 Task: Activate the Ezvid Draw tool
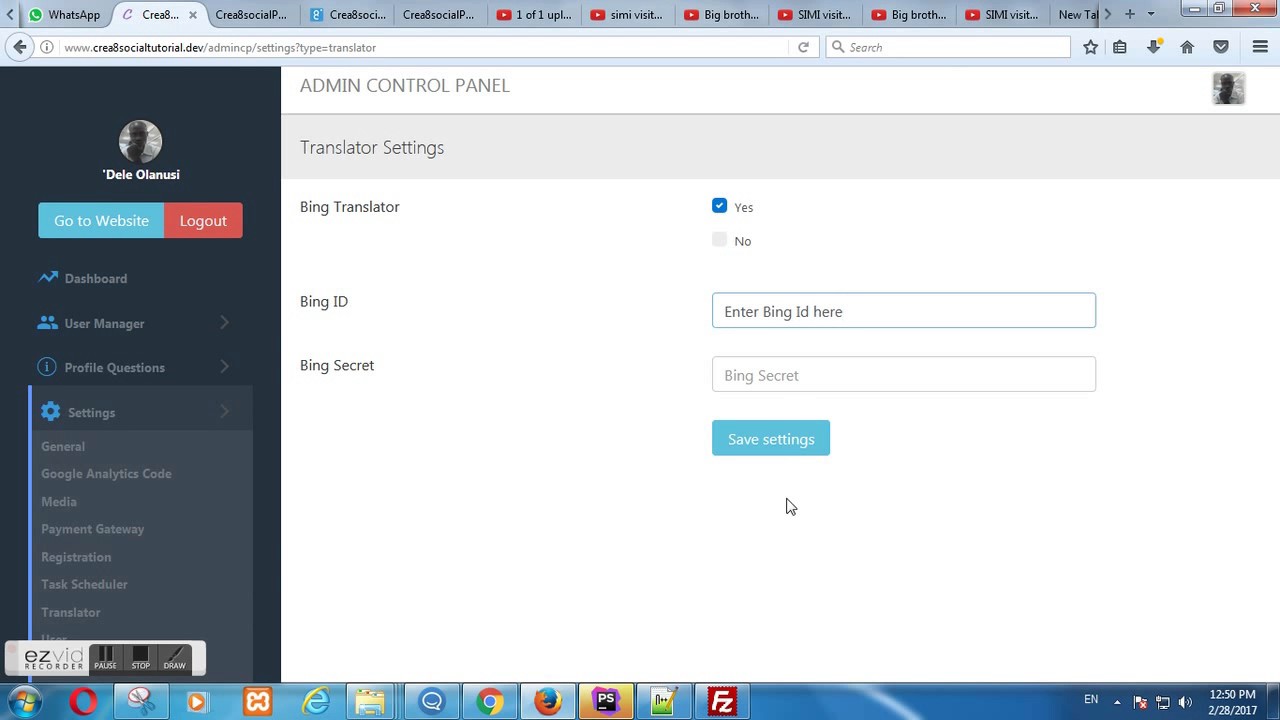[x=175, y=658]
